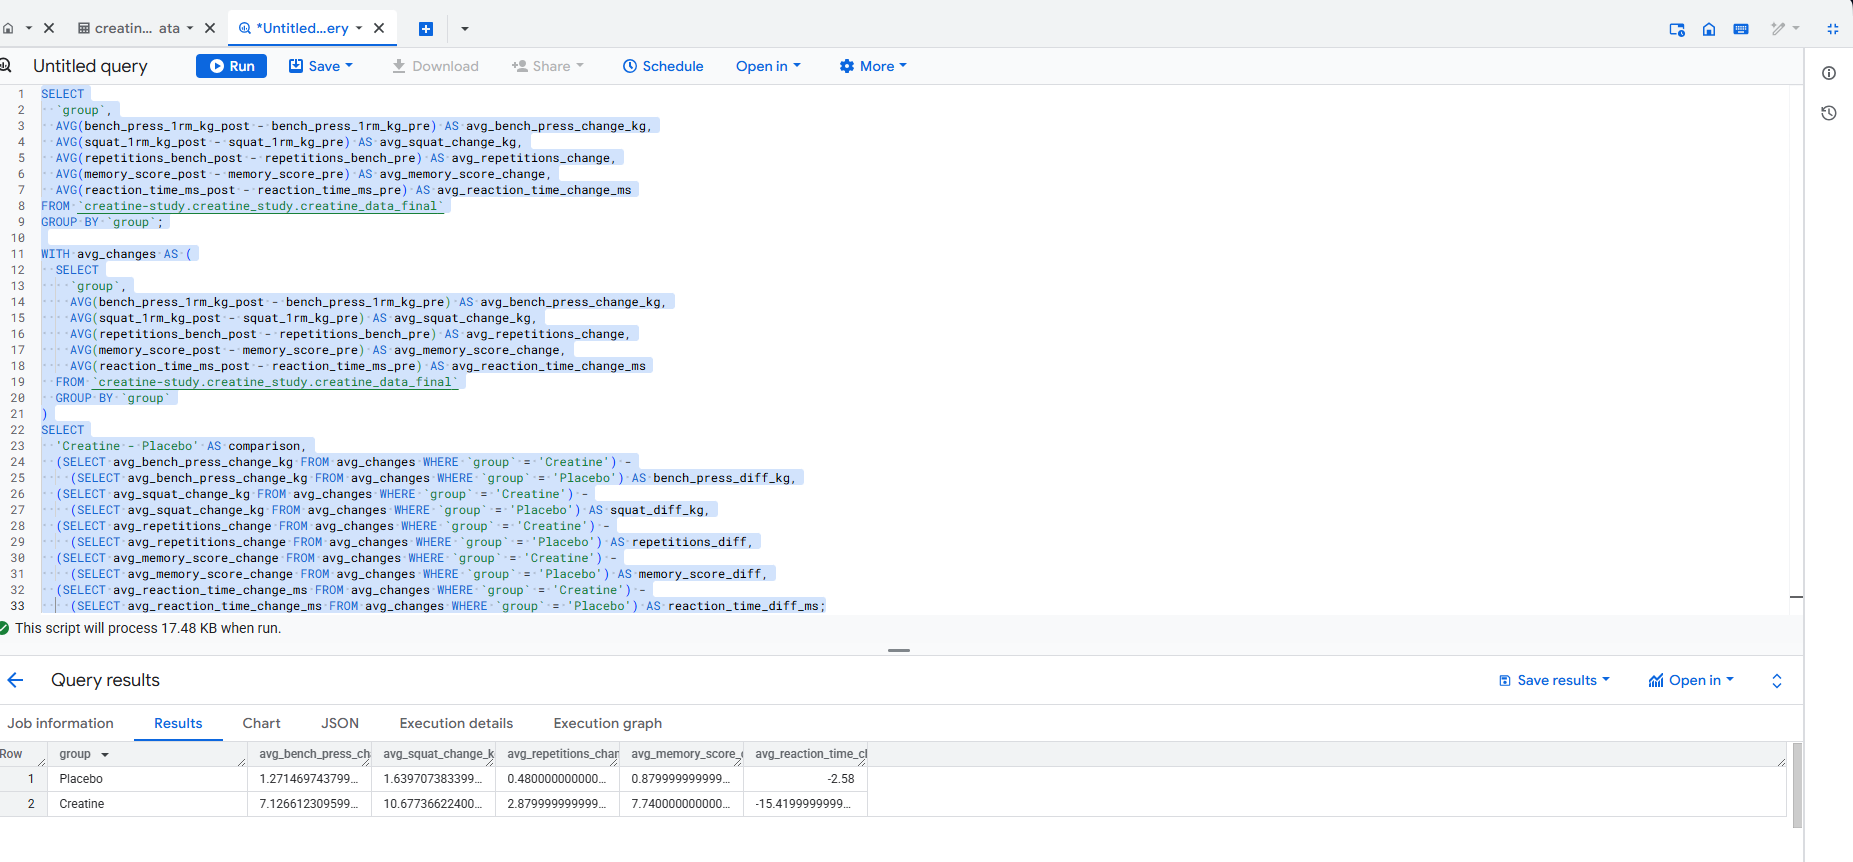
Task: Go back using Query results arrow
Action: (15, 680)
